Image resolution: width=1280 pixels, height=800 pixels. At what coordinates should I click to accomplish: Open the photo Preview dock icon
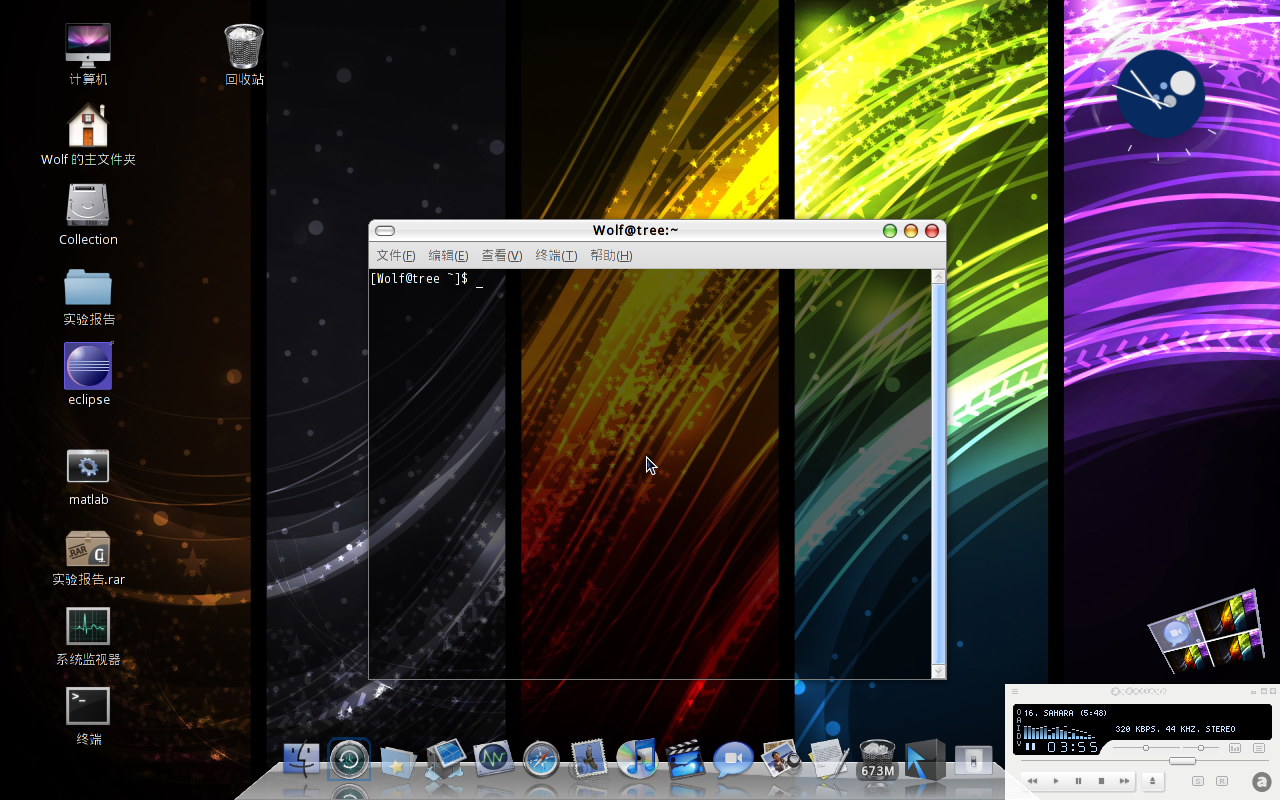[x=781, y=759]
